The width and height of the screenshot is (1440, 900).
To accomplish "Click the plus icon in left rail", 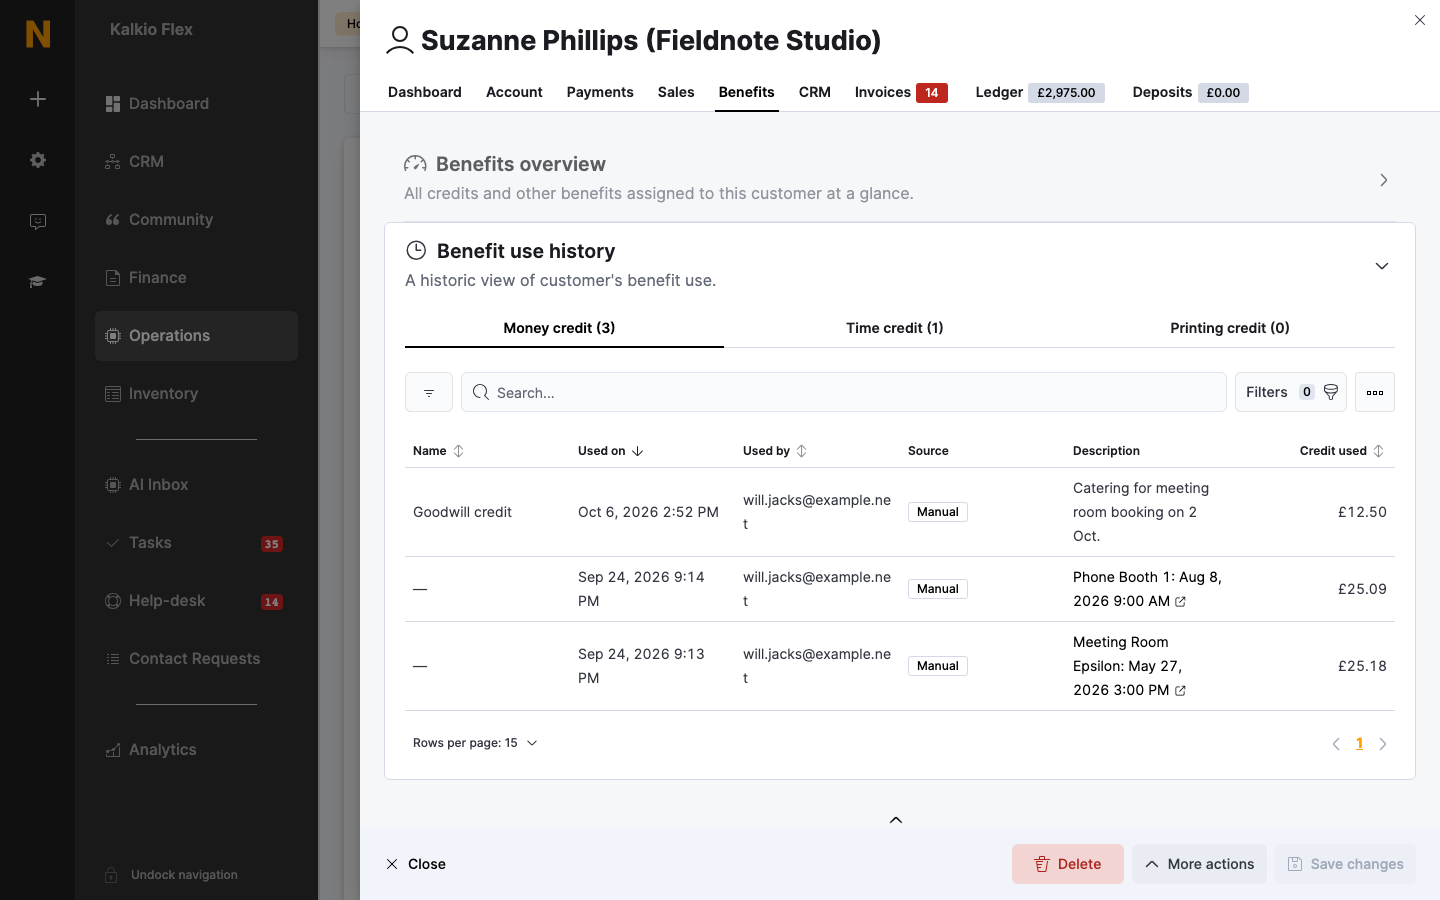I will [x=38, y=99].
